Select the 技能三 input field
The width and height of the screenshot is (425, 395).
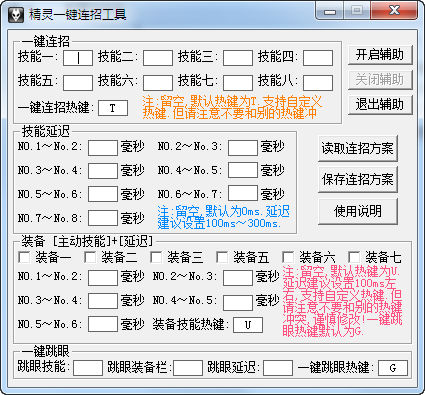click(238, 58)
